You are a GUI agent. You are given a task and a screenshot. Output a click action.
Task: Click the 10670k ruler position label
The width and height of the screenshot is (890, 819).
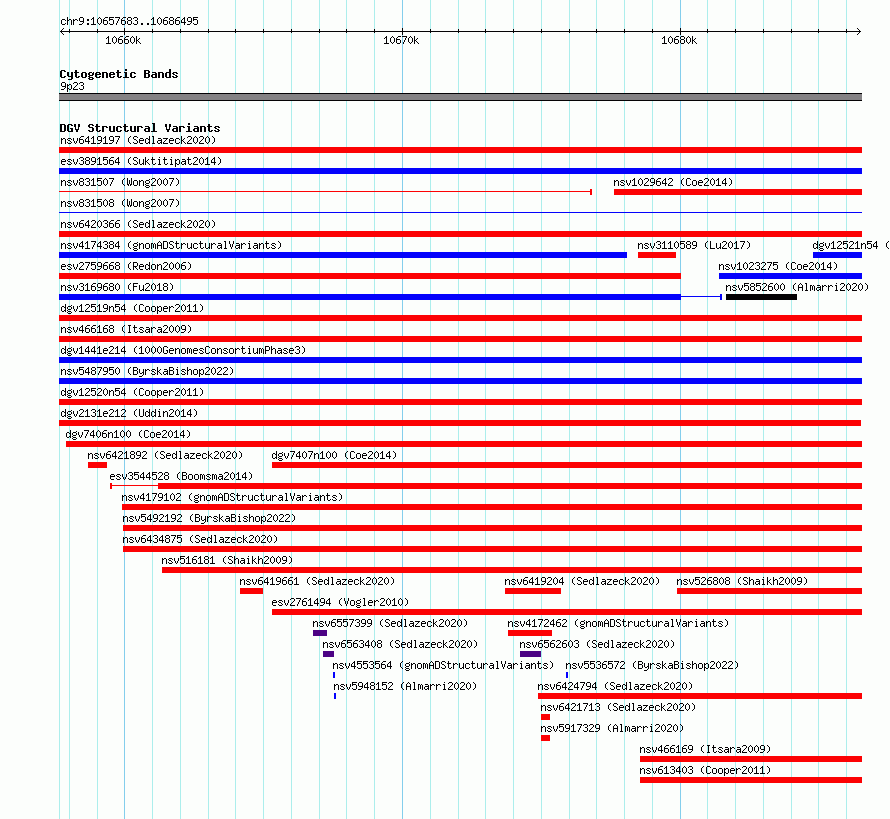(401, 40)
